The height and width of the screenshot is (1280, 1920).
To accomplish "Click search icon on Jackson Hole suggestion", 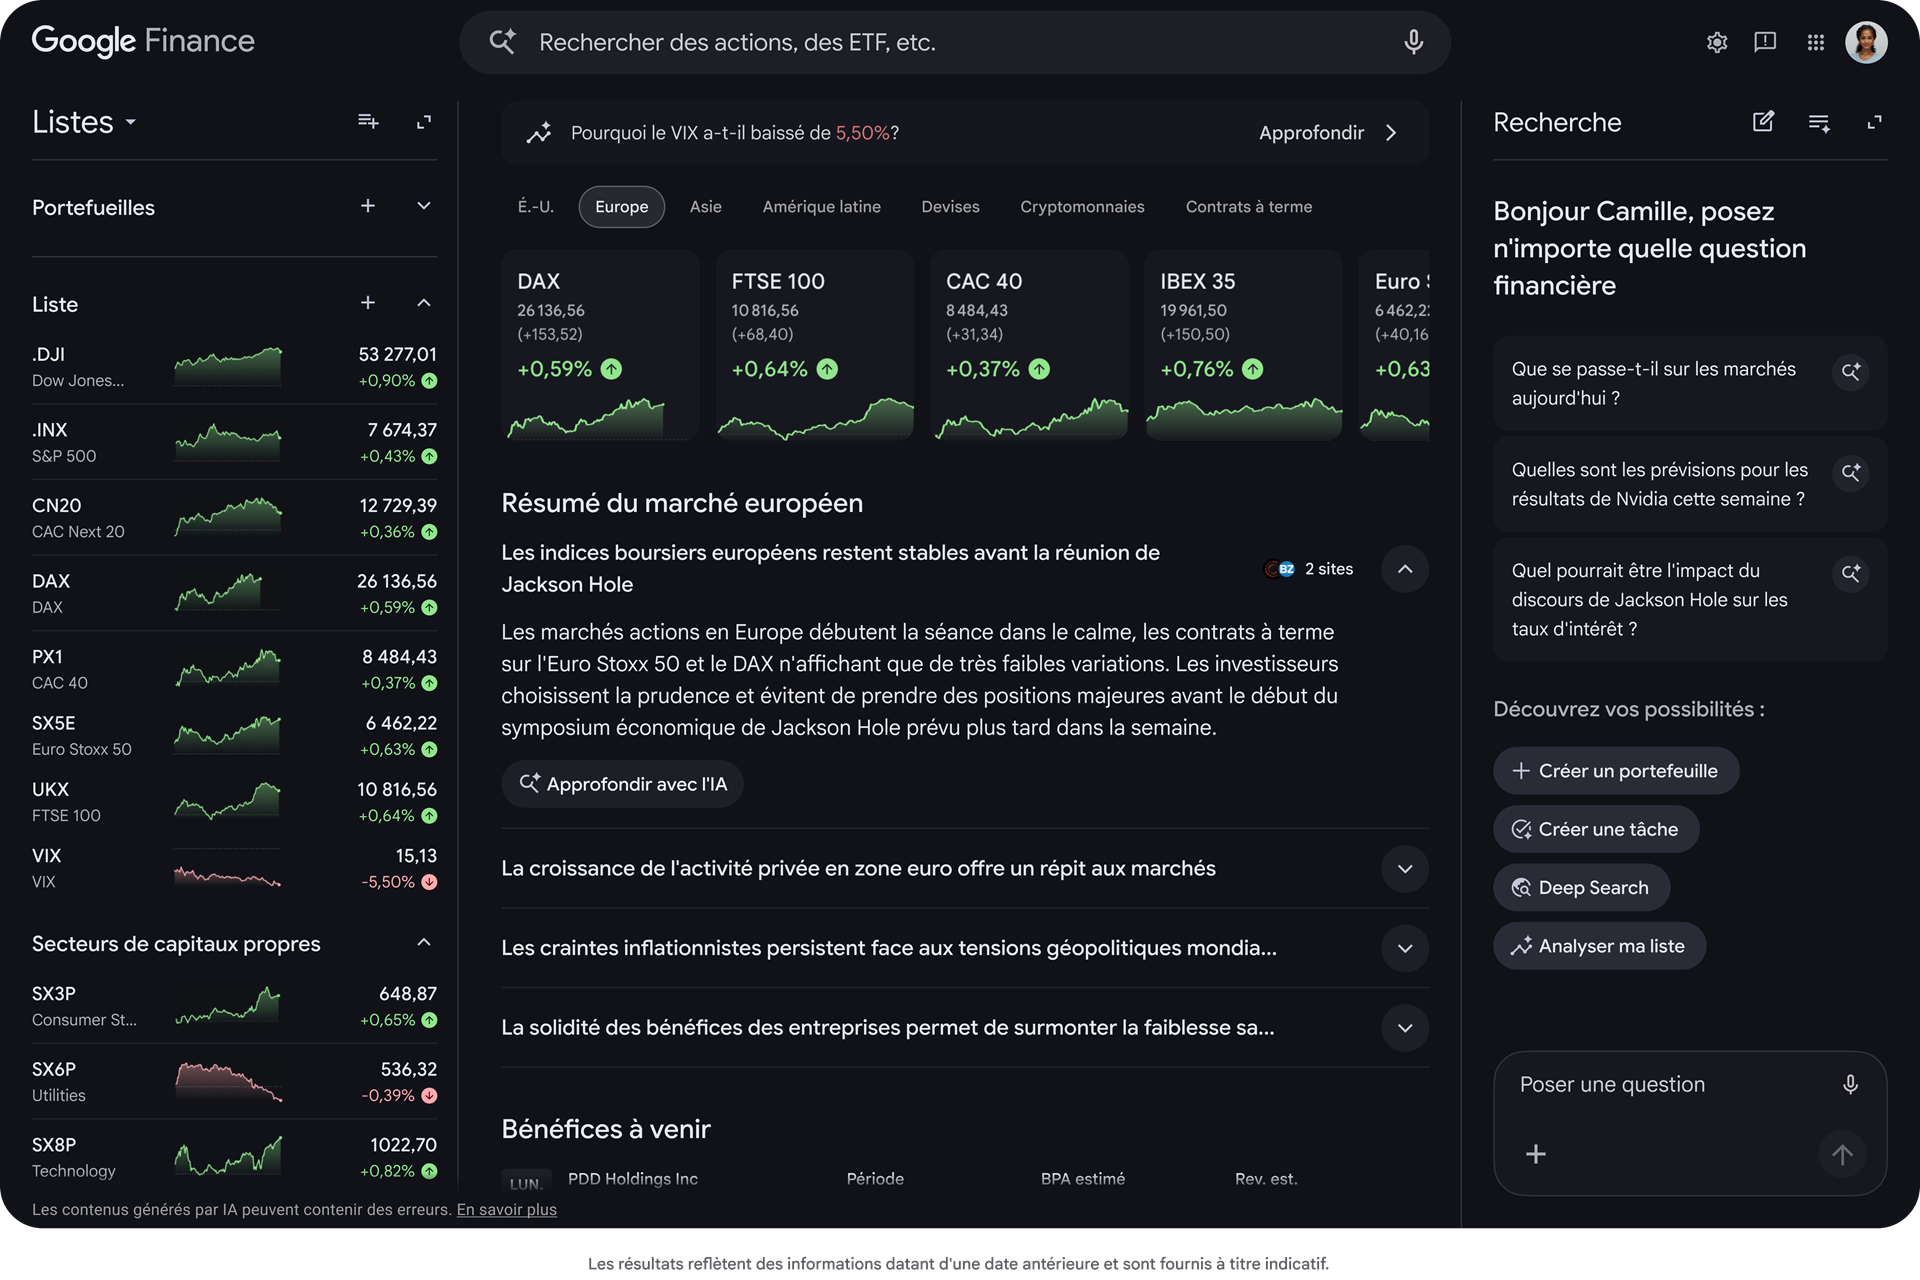I will [1851, 573].
